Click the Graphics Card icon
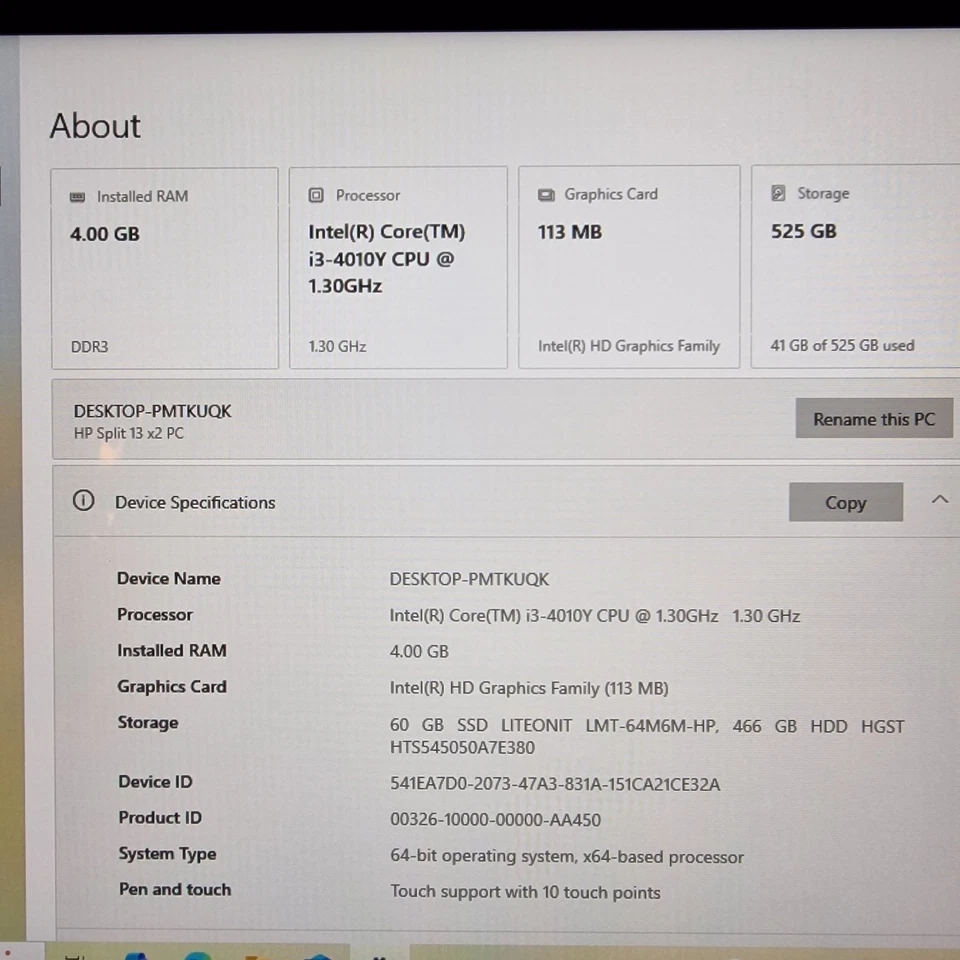 tap(546, 195)
